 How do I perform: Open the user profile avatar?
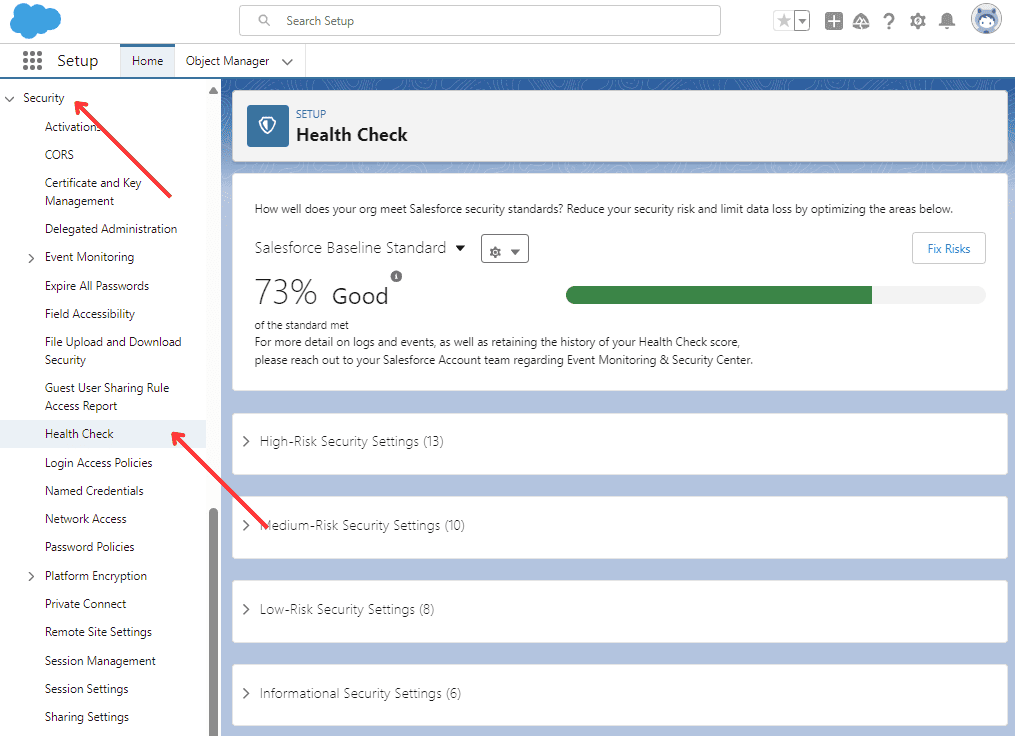[986, 20]
